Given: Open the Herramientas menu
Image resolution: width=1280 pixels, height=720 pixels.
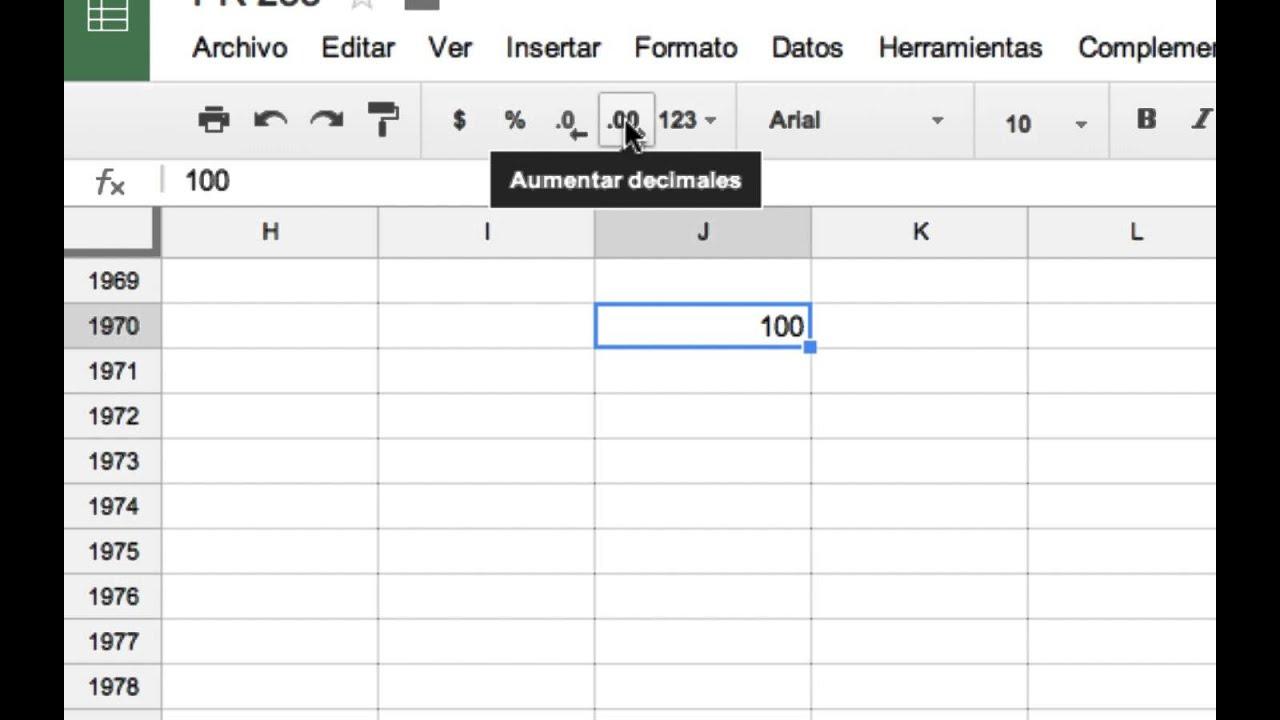Looking at the screenshot, I should tap(959, 47).
